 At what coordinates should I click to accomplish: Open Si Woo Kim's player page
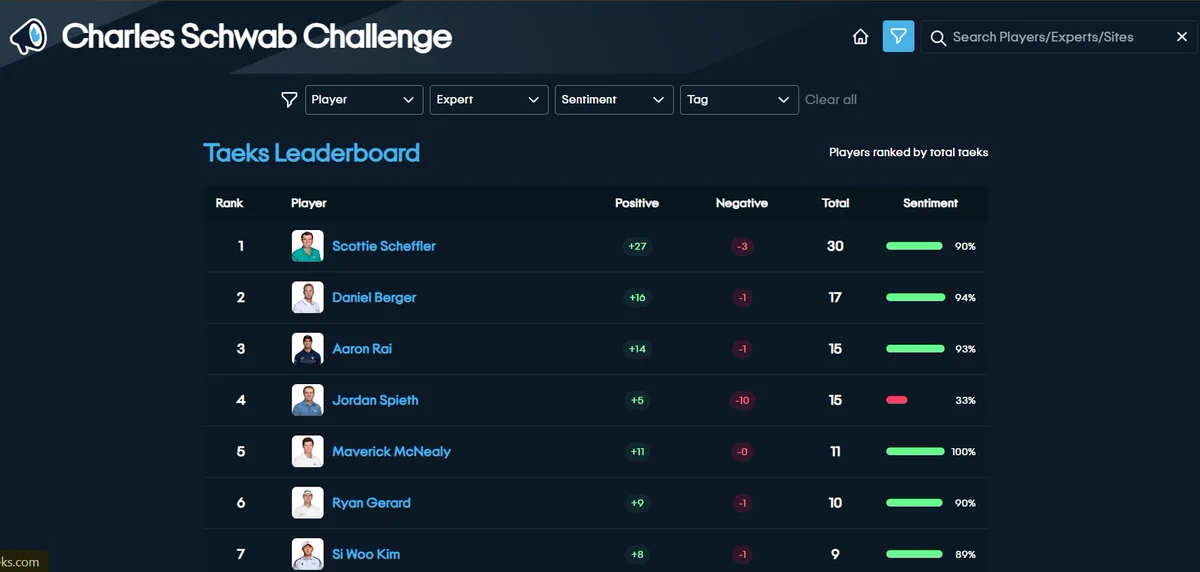point(366,554)
